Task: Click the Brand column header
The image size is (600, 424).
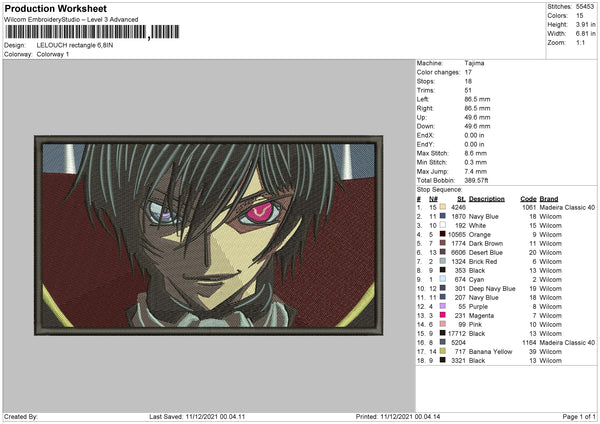Action: 549,199
